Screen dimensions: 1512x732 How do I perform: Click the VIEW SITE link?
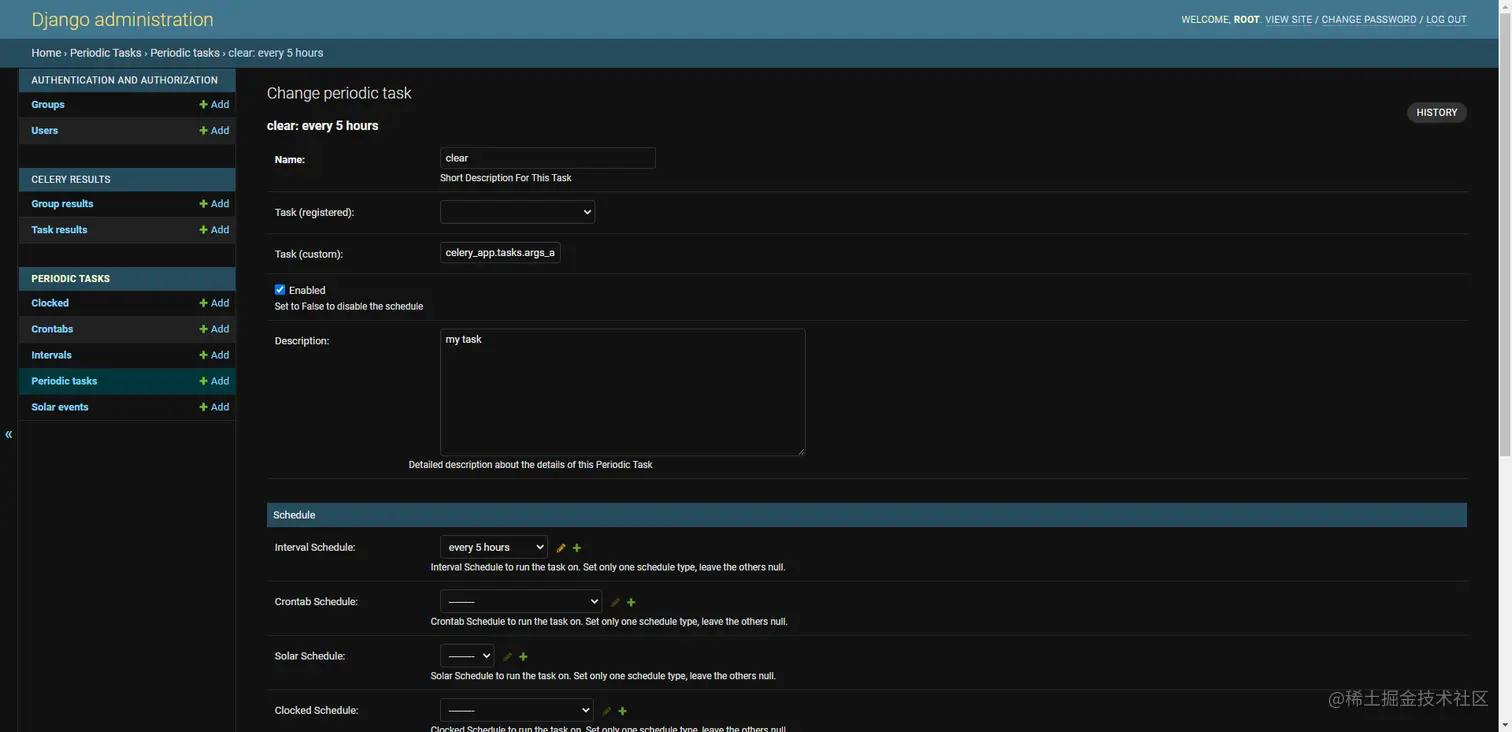1289,20
